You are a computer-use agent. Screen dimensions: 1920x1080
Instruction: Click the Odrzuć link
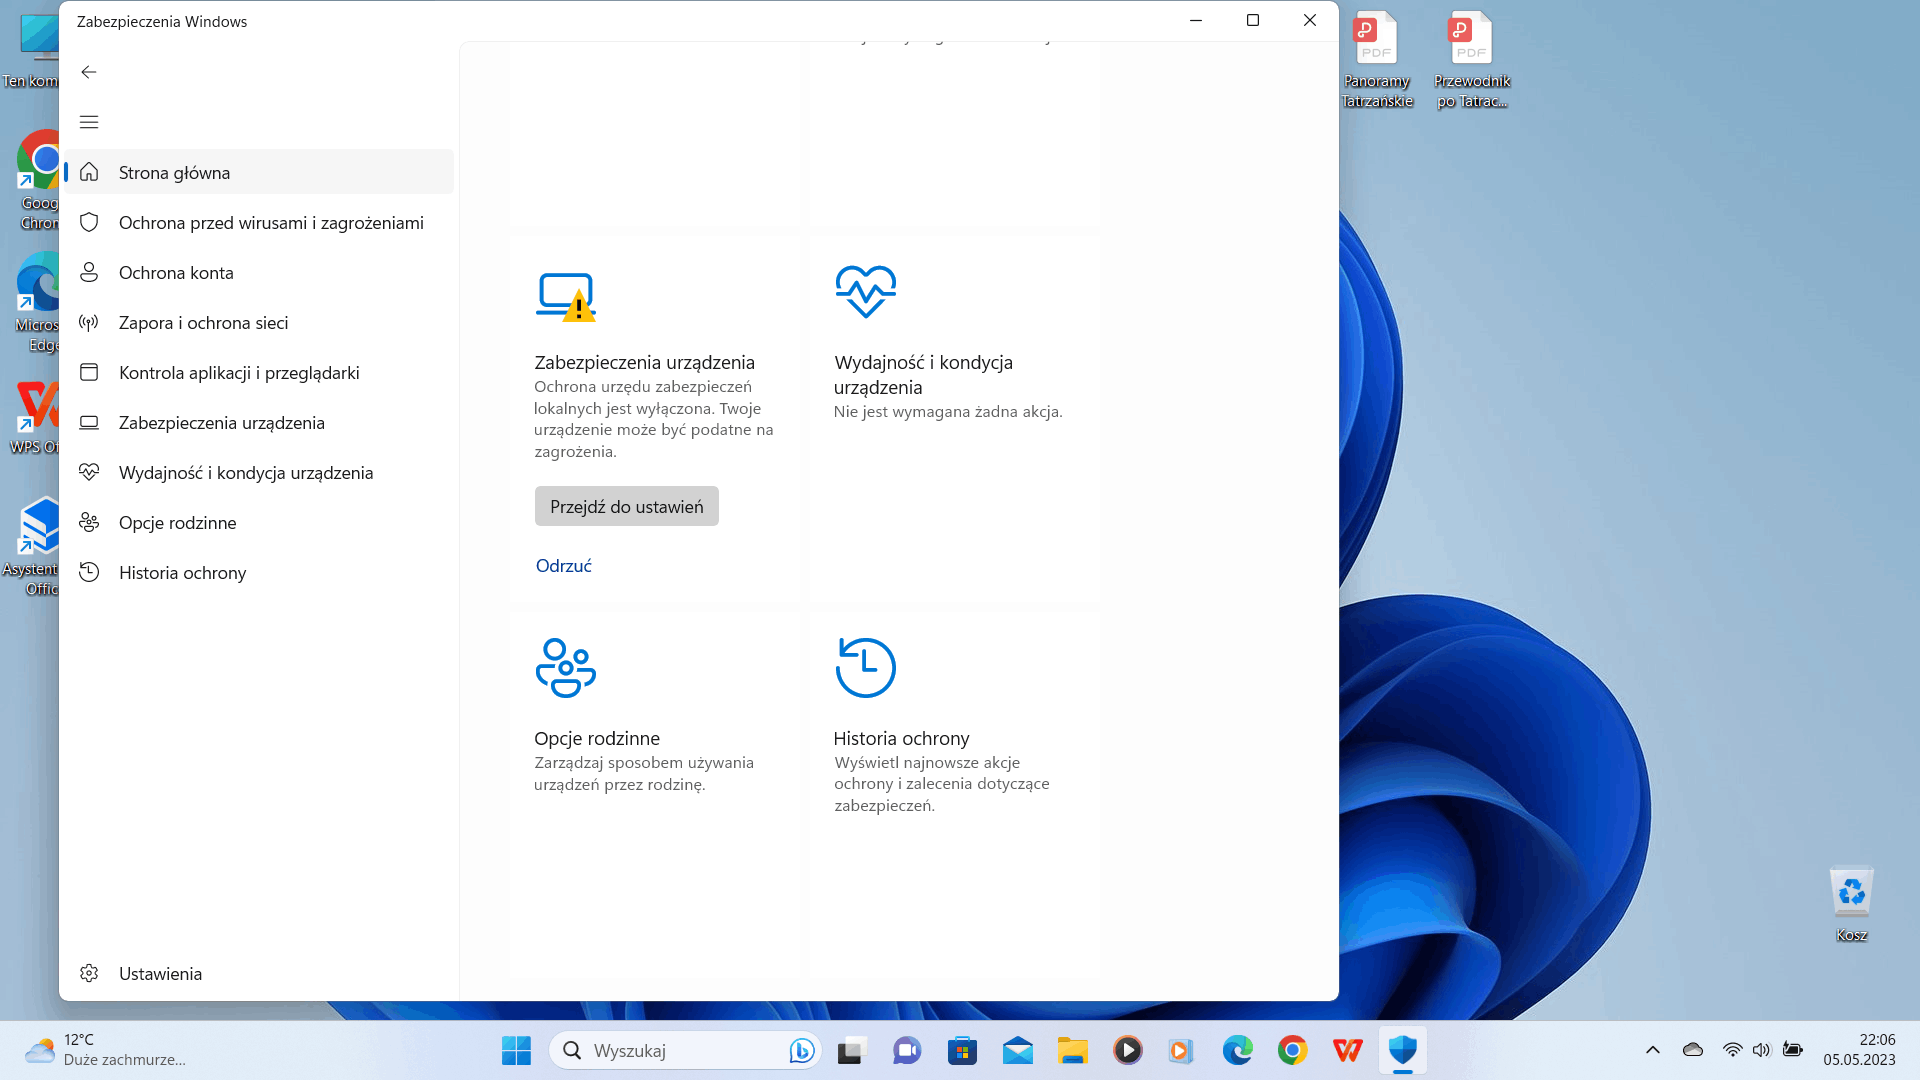coord(563,566)
